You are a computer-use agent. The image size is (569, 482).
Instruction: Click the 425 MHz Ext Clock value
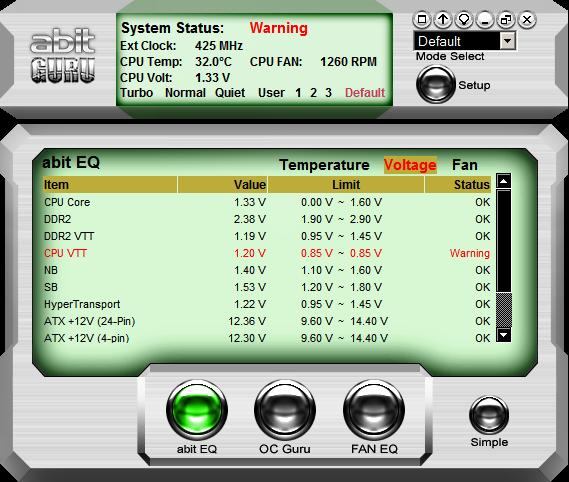[219, 46]
